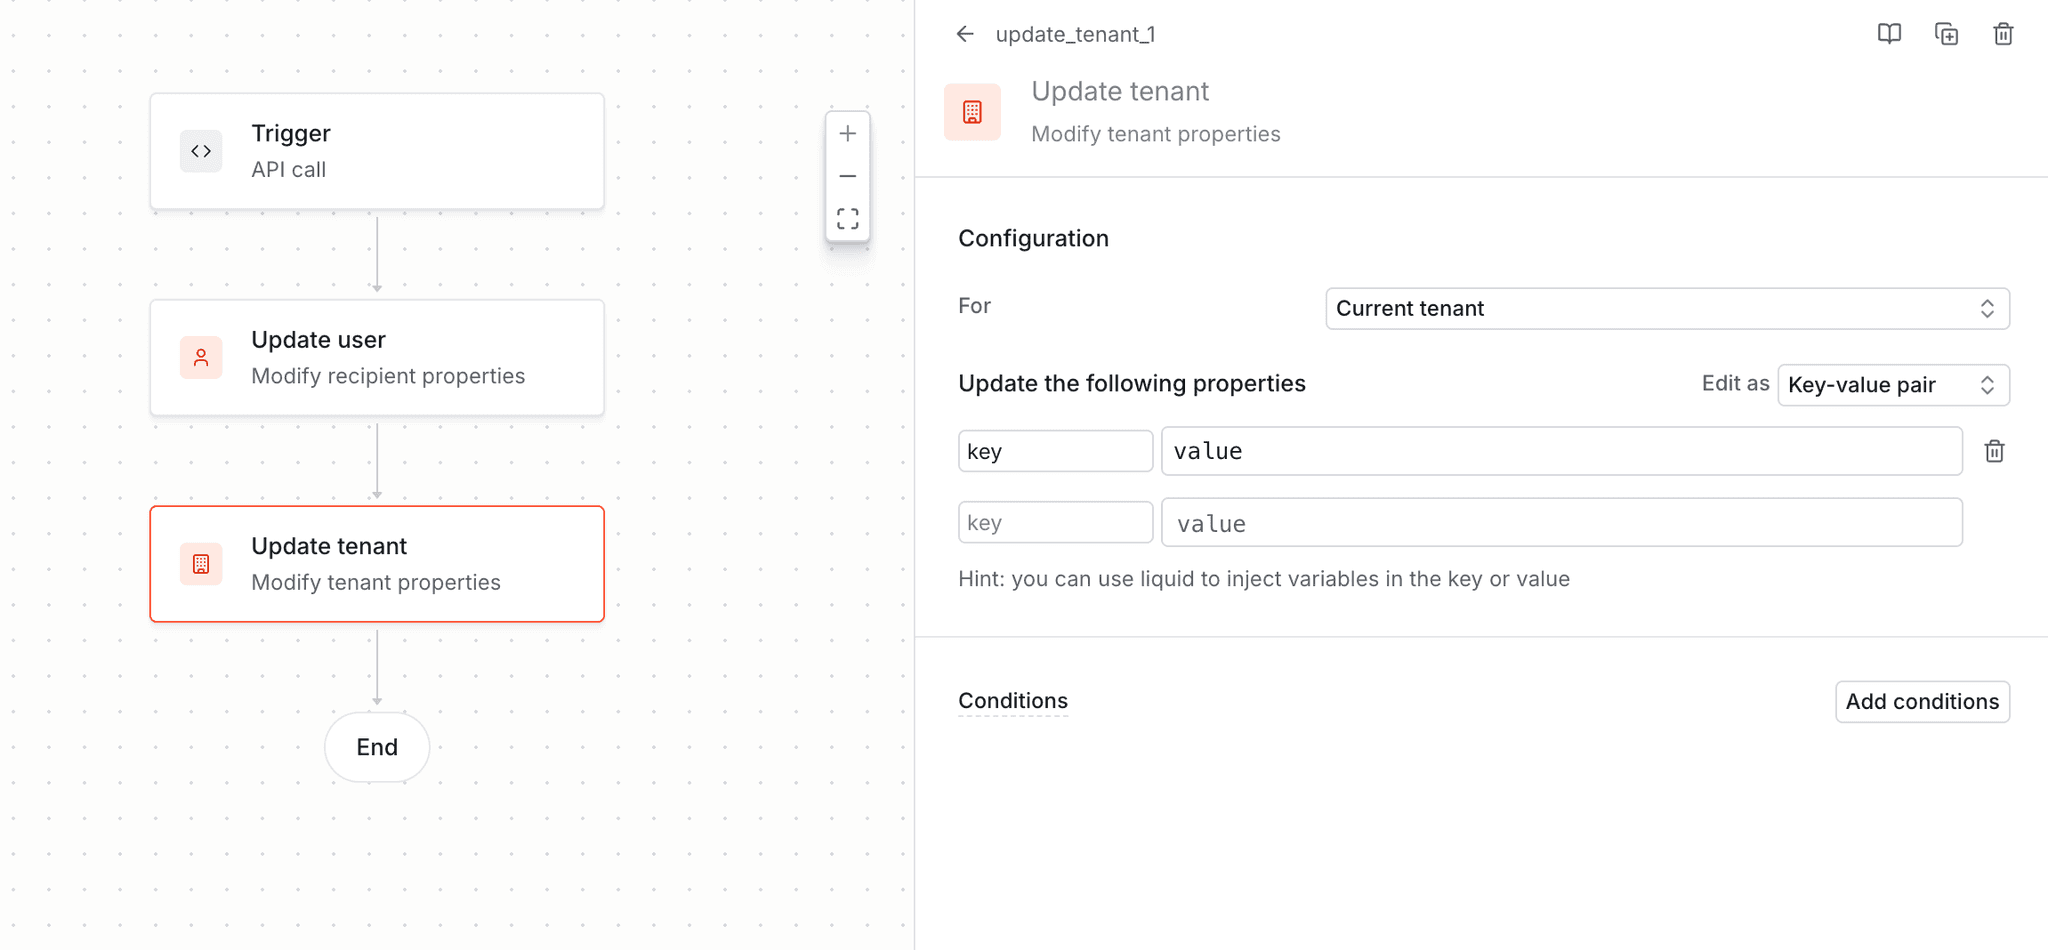The width and height of the screenshot is (2048, 950).
Task: Open the Key-value pair edit mode dropdown
Action: tap(1893, 384)
